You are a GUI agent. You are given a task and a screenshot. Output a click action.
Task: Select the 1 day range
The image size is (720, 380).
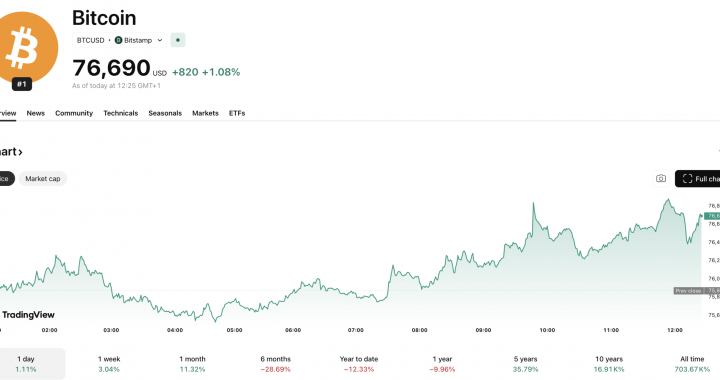[32, 364]
